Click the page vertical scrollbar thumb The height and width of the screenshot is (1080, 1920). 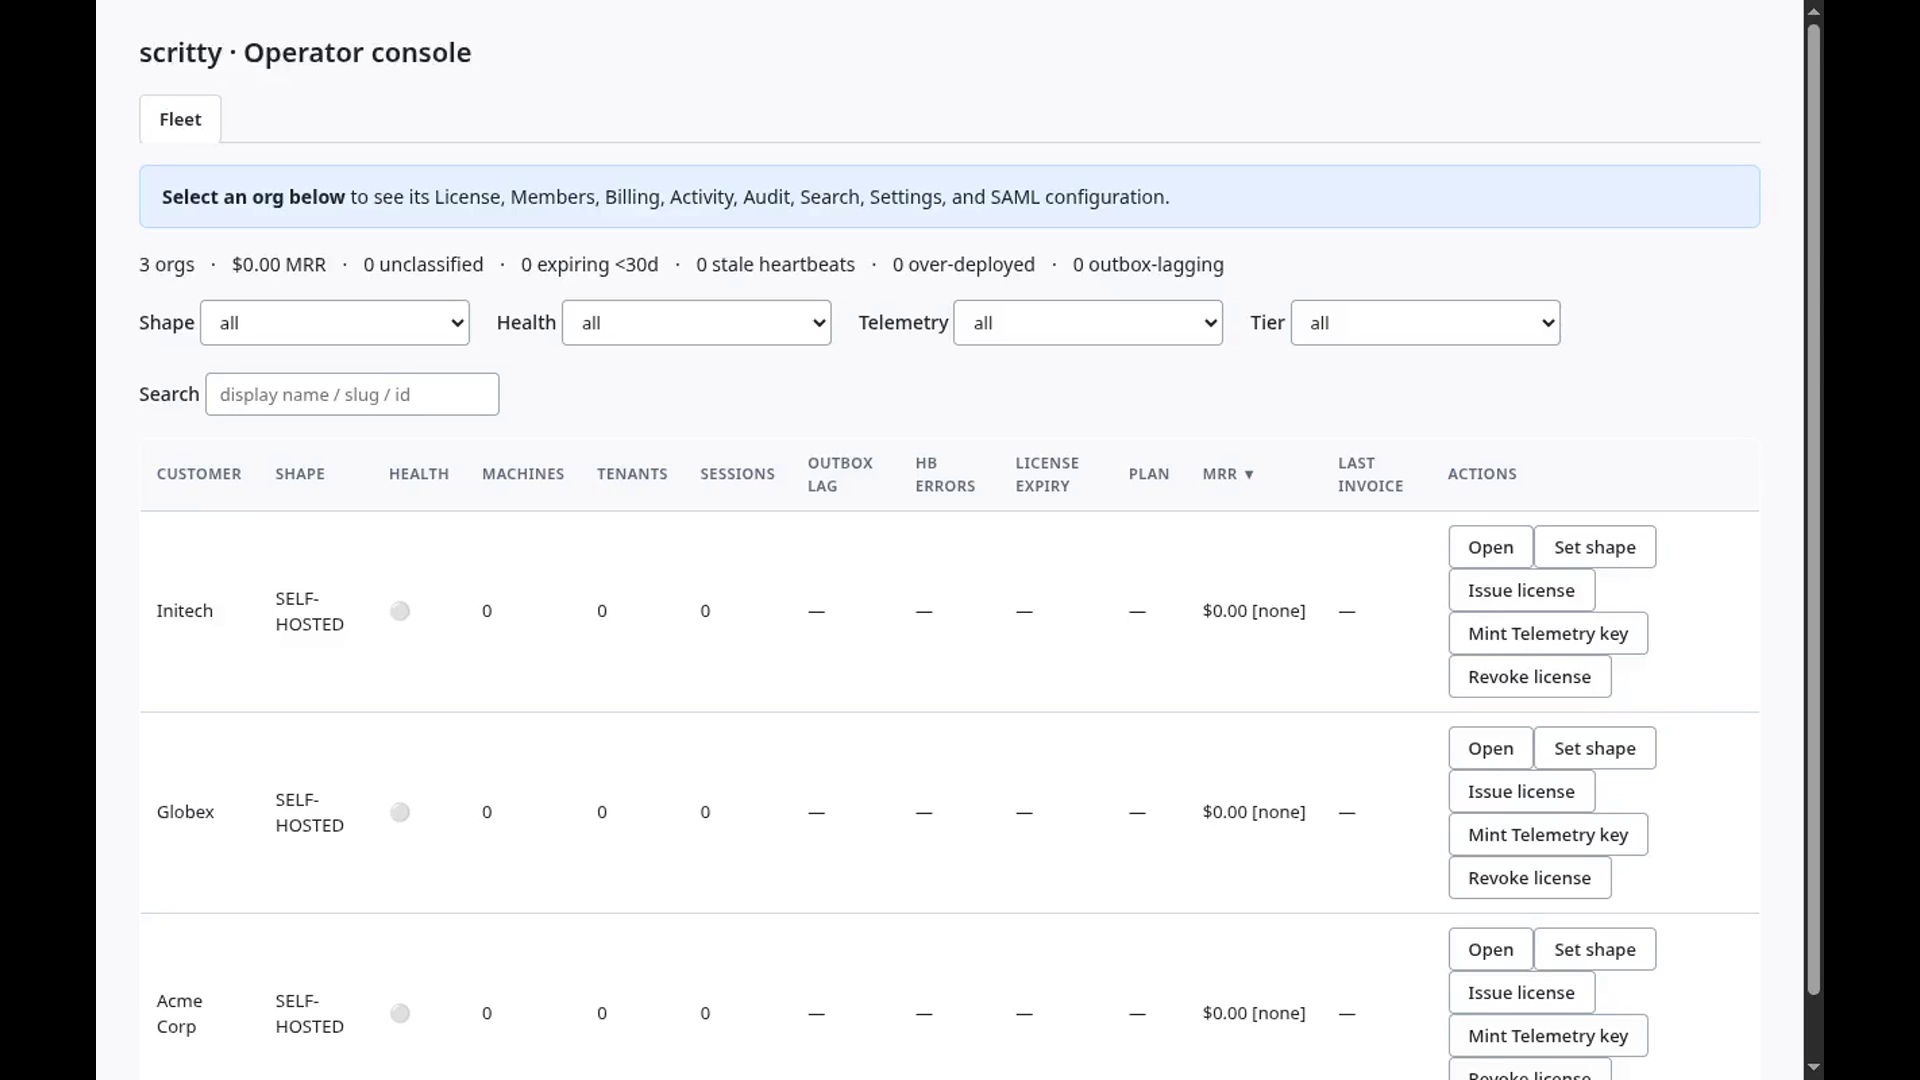click(x=1814, y=508)
